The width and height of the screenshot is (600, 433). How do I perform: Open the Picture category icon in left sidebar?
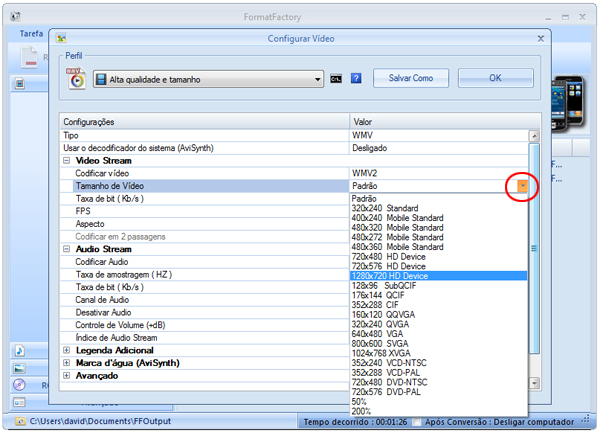[x=19, y=368]
